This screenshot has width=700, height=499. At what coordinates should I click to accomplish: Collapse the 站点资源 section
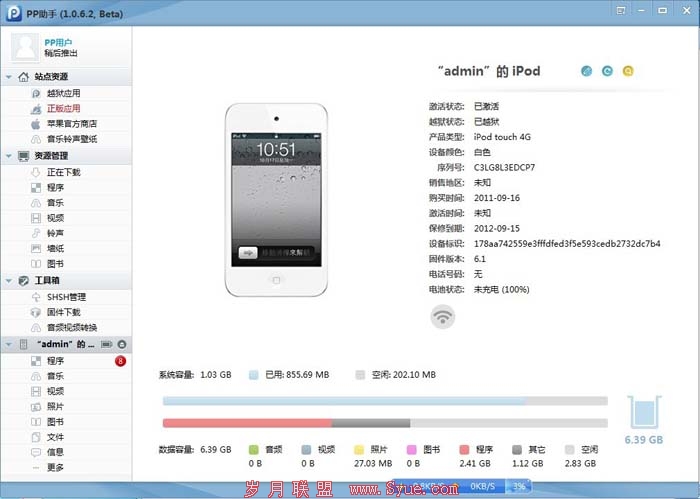click(9, 77)
